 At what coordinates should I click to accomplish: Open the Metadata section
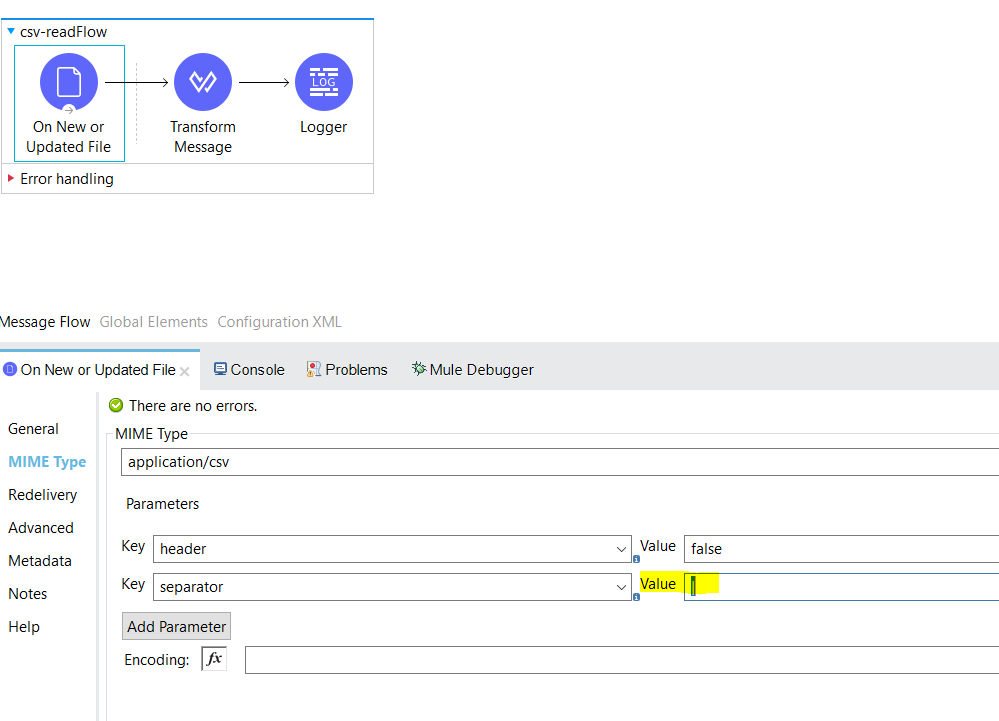pyautogui.click(x=40, y=561)
